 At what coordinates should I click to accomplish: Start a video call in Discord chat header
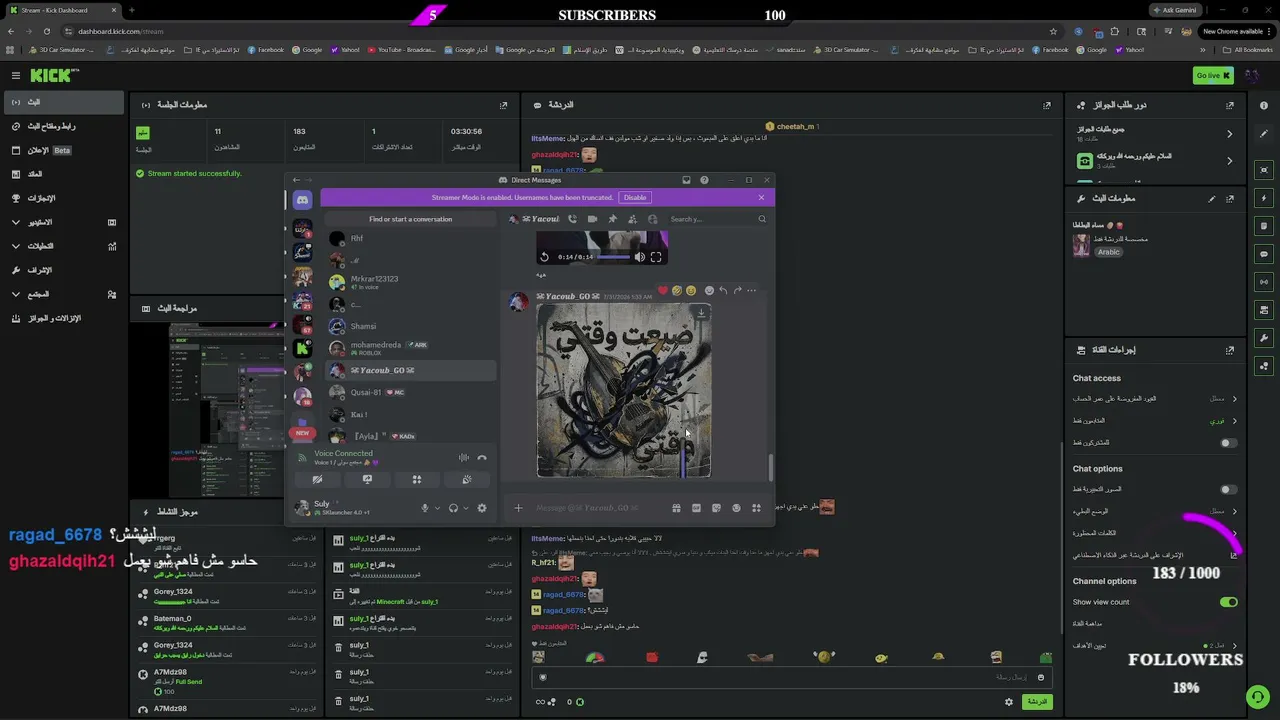pyautogui.click(x=592, y=219)
